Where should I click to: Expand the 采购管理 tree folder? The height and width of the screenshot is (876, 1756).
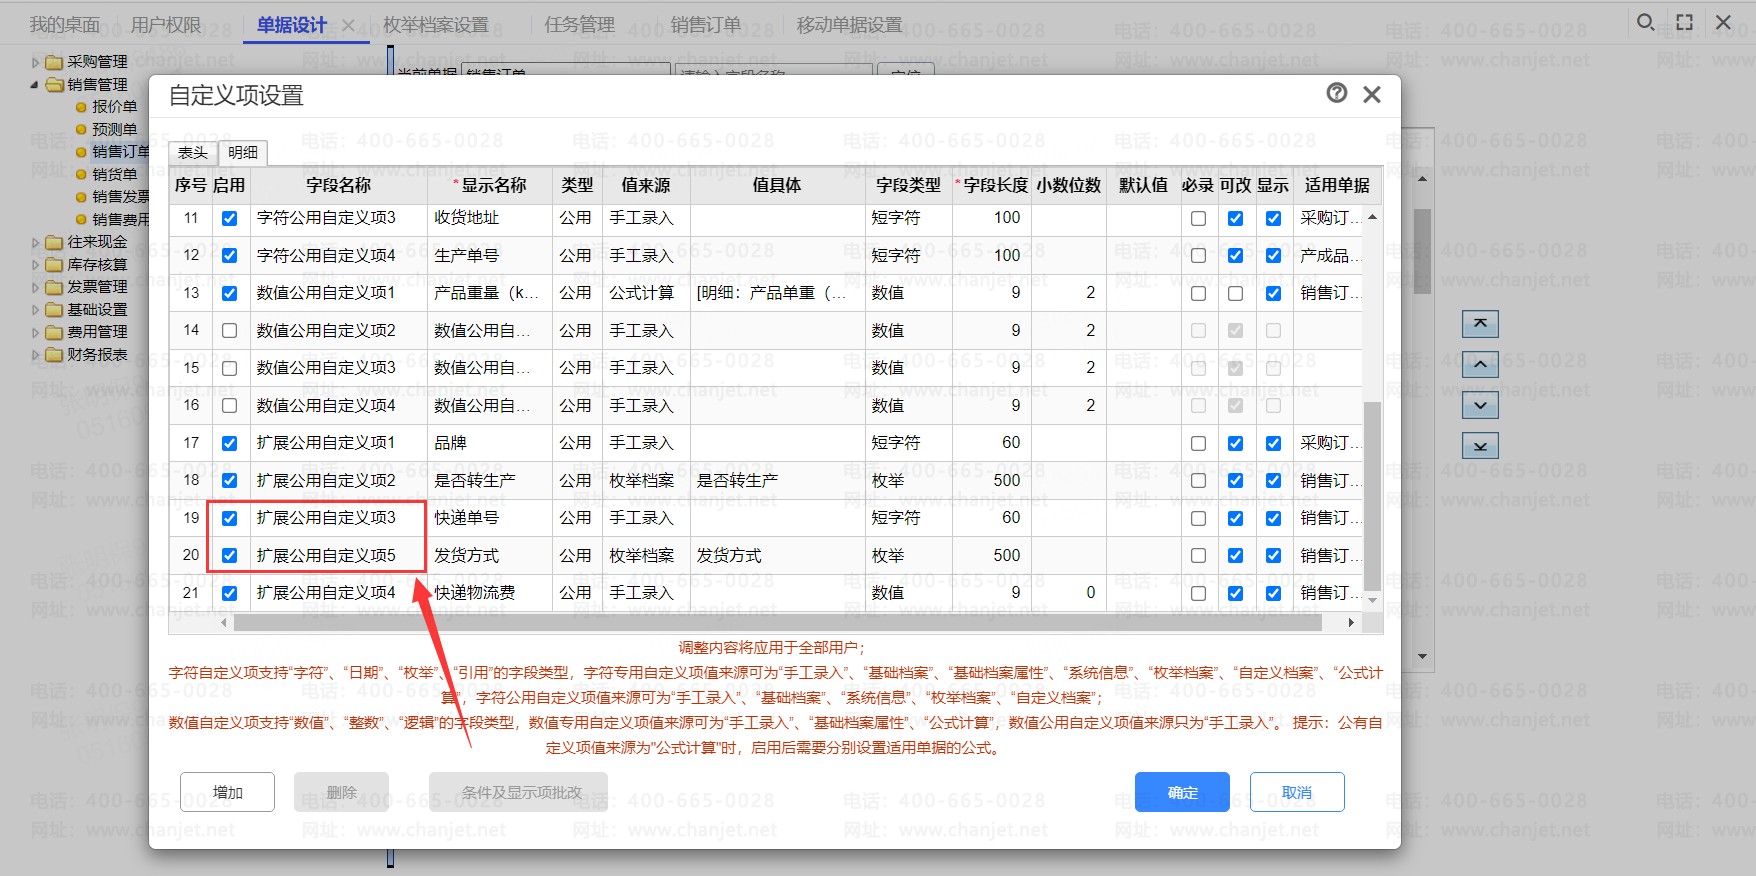(x=36, y=62)
